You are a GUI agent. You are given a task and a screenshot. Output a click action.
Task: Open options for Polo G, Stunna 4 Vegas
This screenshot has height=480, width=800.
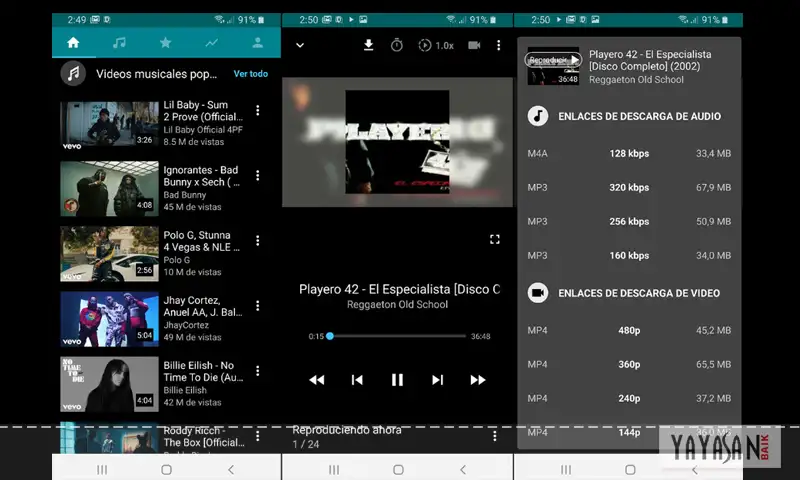pos(258,240)
